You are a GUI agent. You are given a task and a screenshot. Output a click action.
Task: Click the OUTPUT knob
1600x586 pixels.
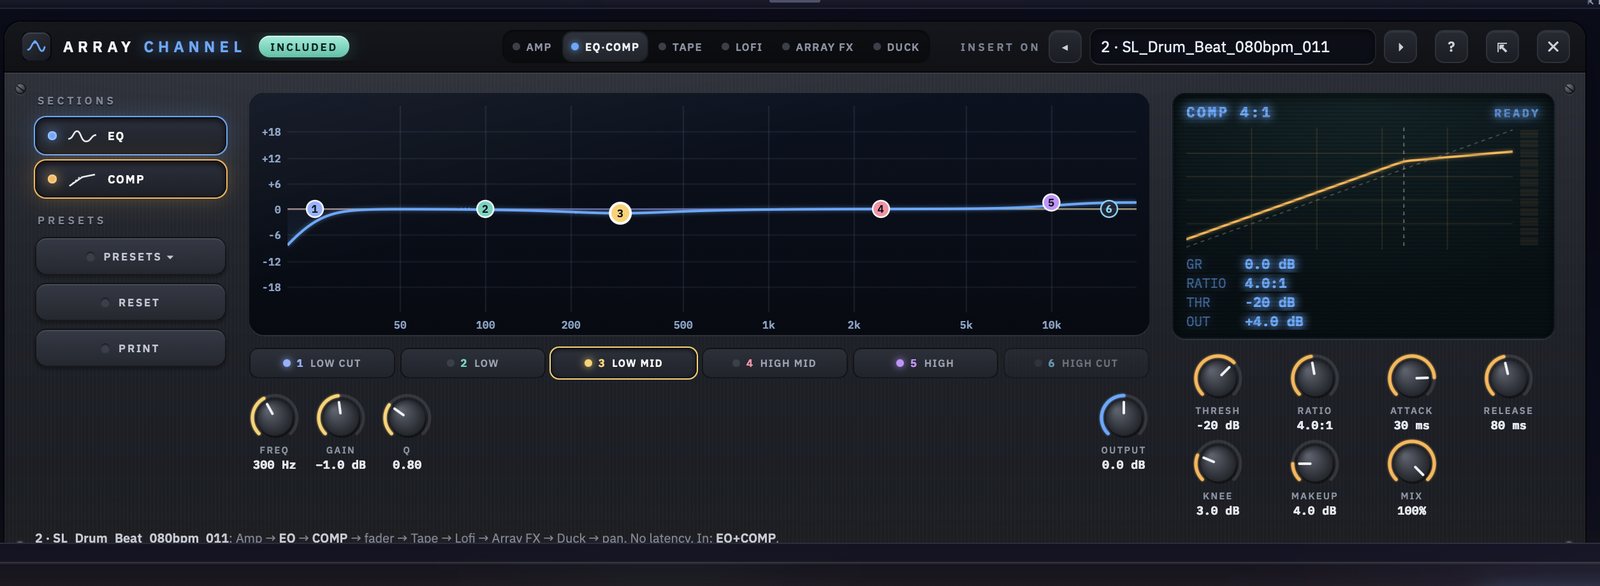point(1123,417)
